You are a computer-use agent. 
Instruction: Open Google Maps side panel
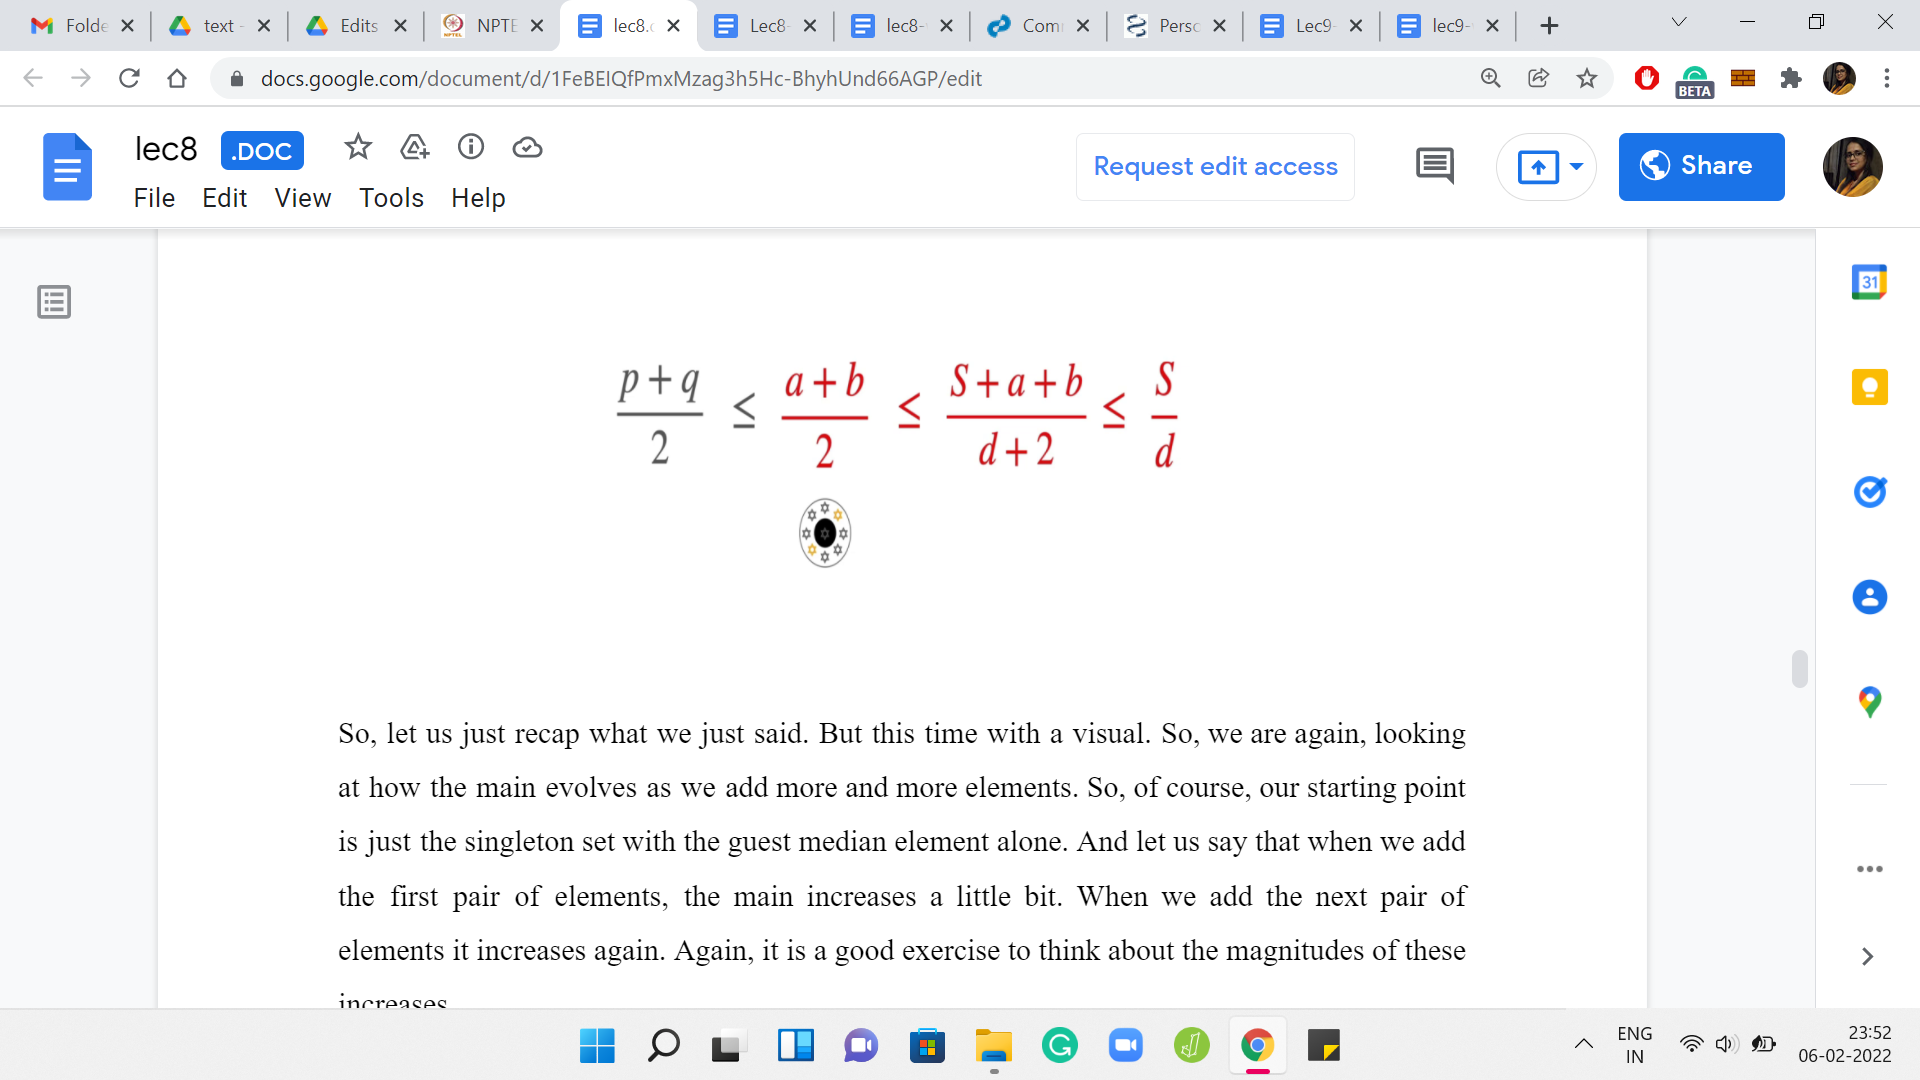point(1868,702)
